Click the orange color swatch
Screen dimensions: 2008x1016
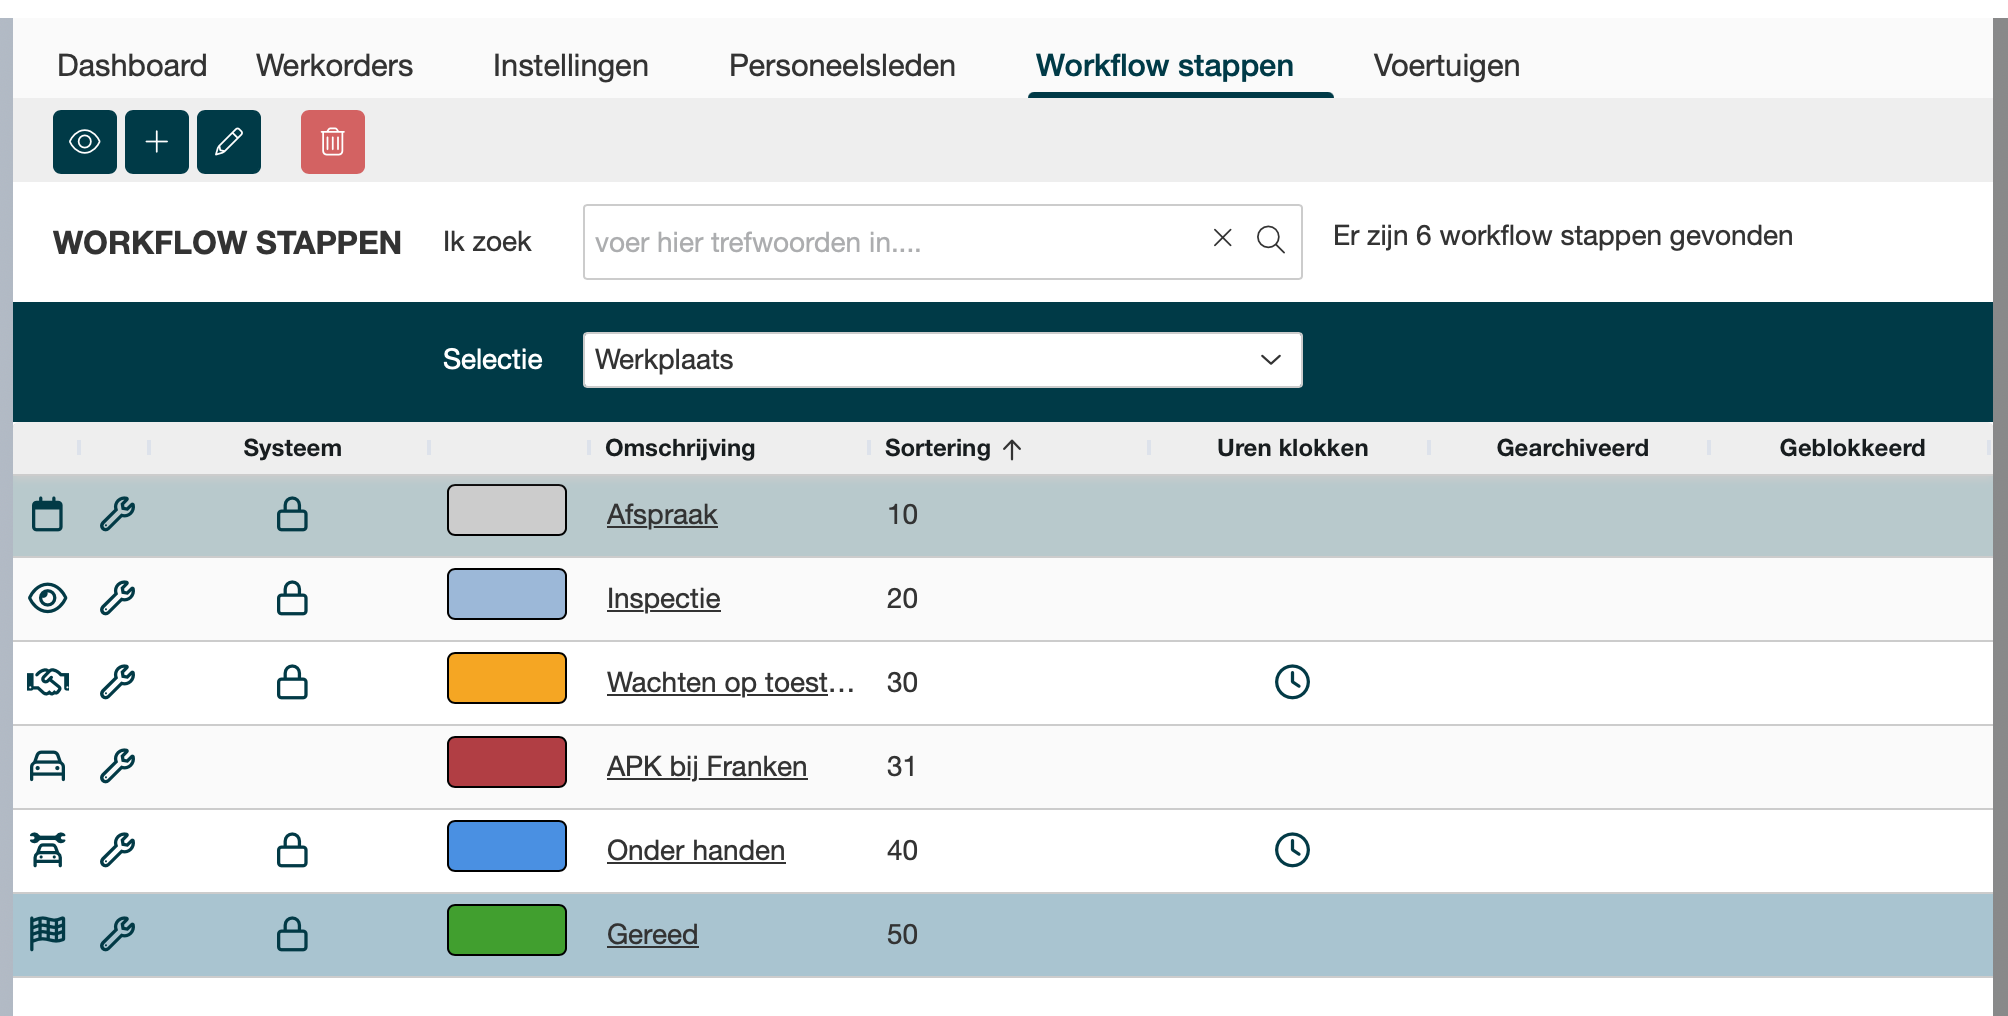coord(507,678)
